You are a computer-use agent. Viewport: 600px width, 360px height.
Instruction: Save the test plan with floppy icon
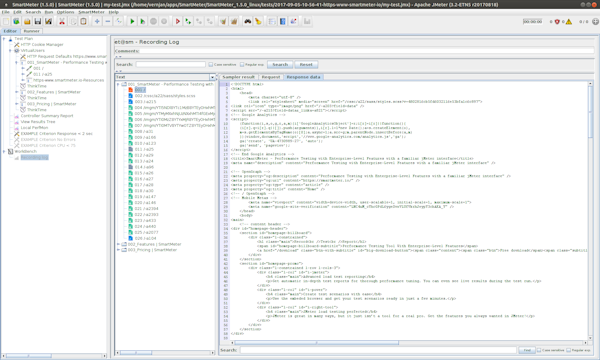click(37, 21)
